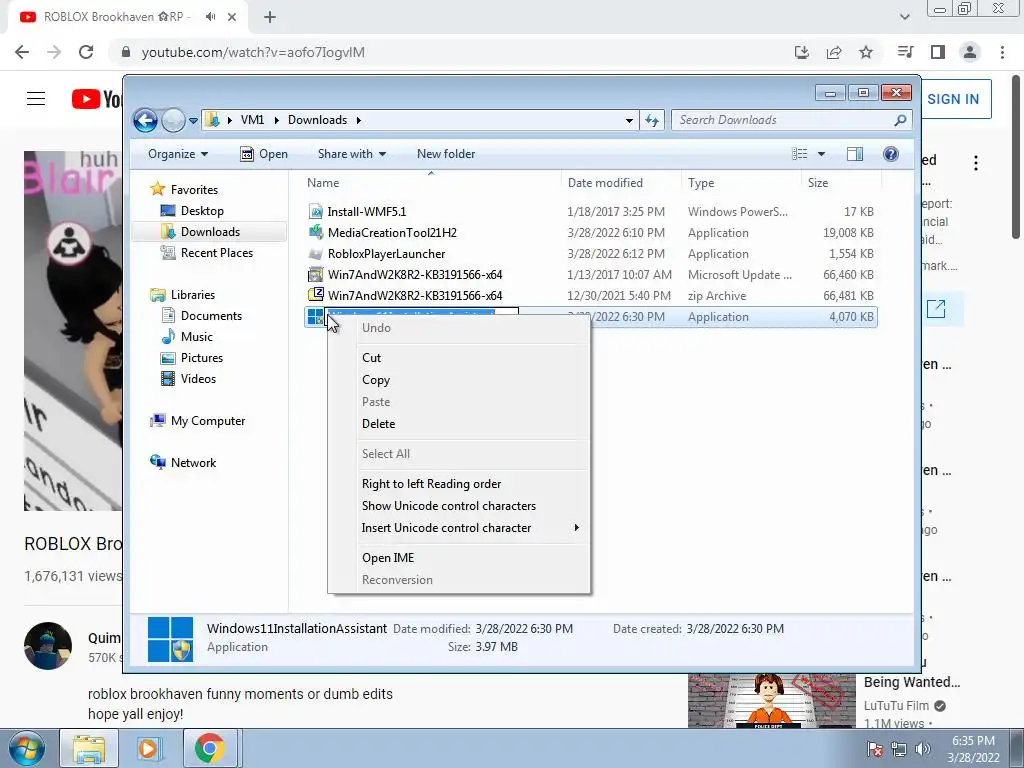
Task: Click the refresh button beside address bar
Action: point(652,120)
